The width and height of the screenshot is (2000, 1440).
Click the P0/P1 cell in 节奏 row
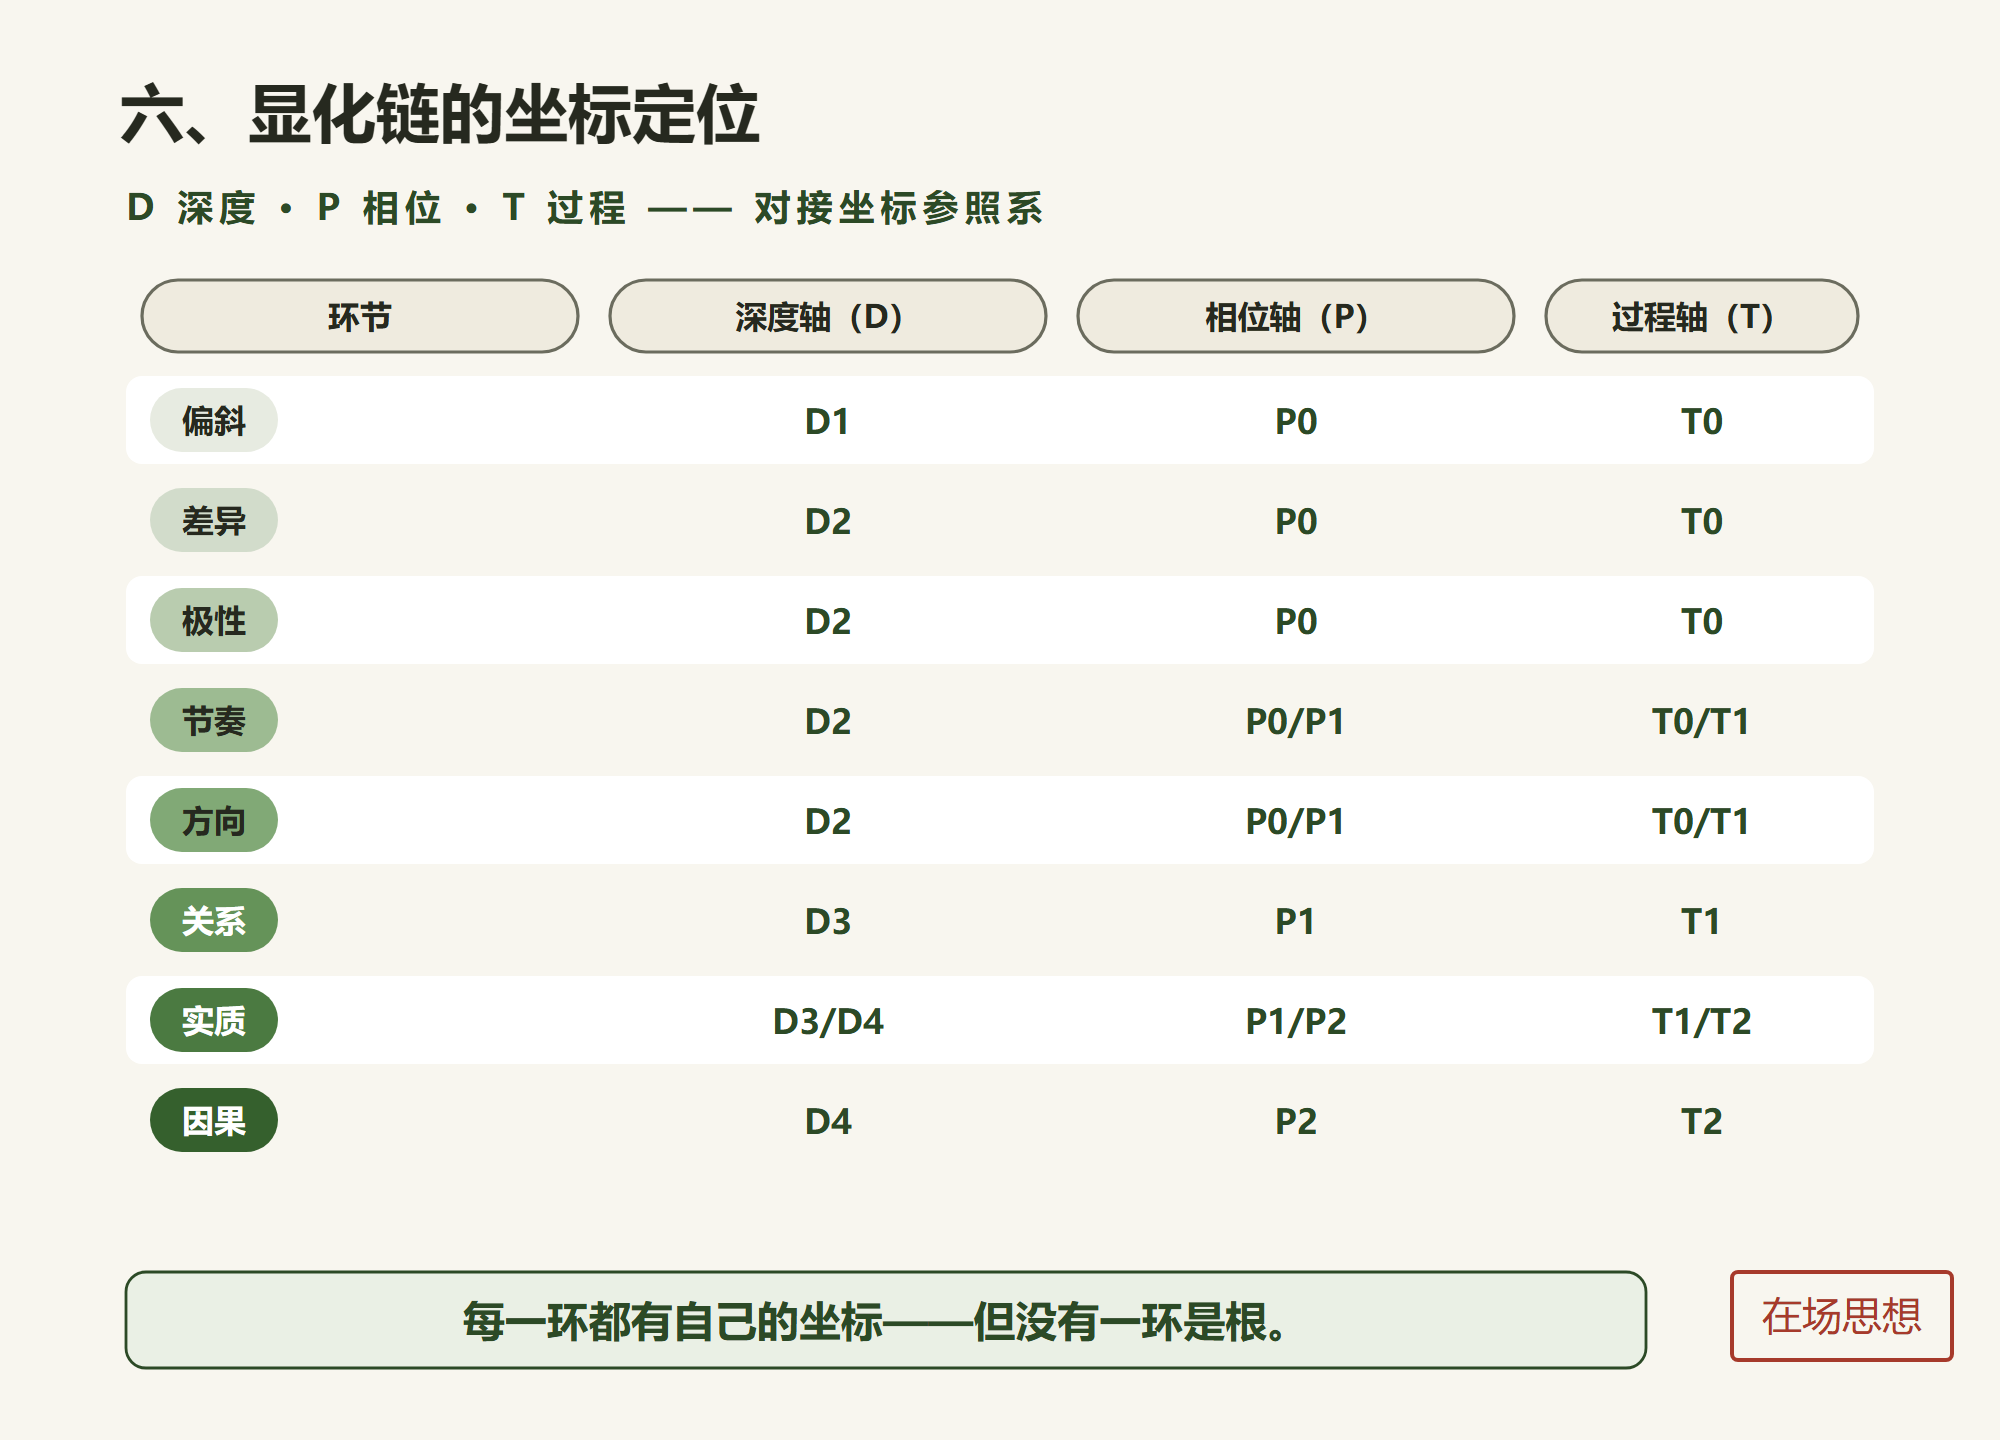pos(1296,721)
